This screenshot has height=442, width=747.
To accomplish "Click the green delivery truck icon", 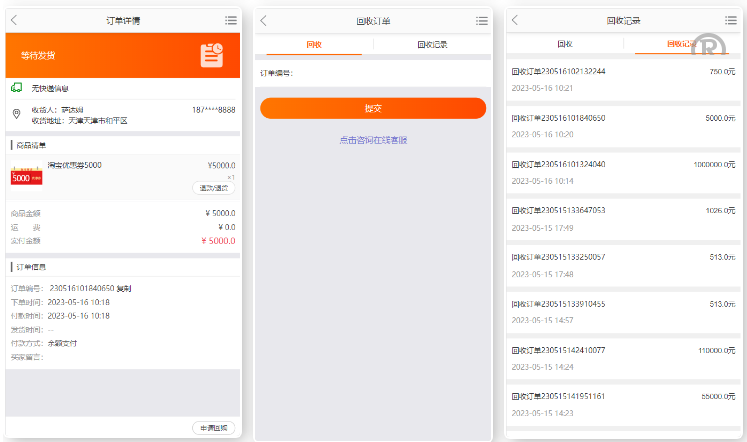I will 16,88.
